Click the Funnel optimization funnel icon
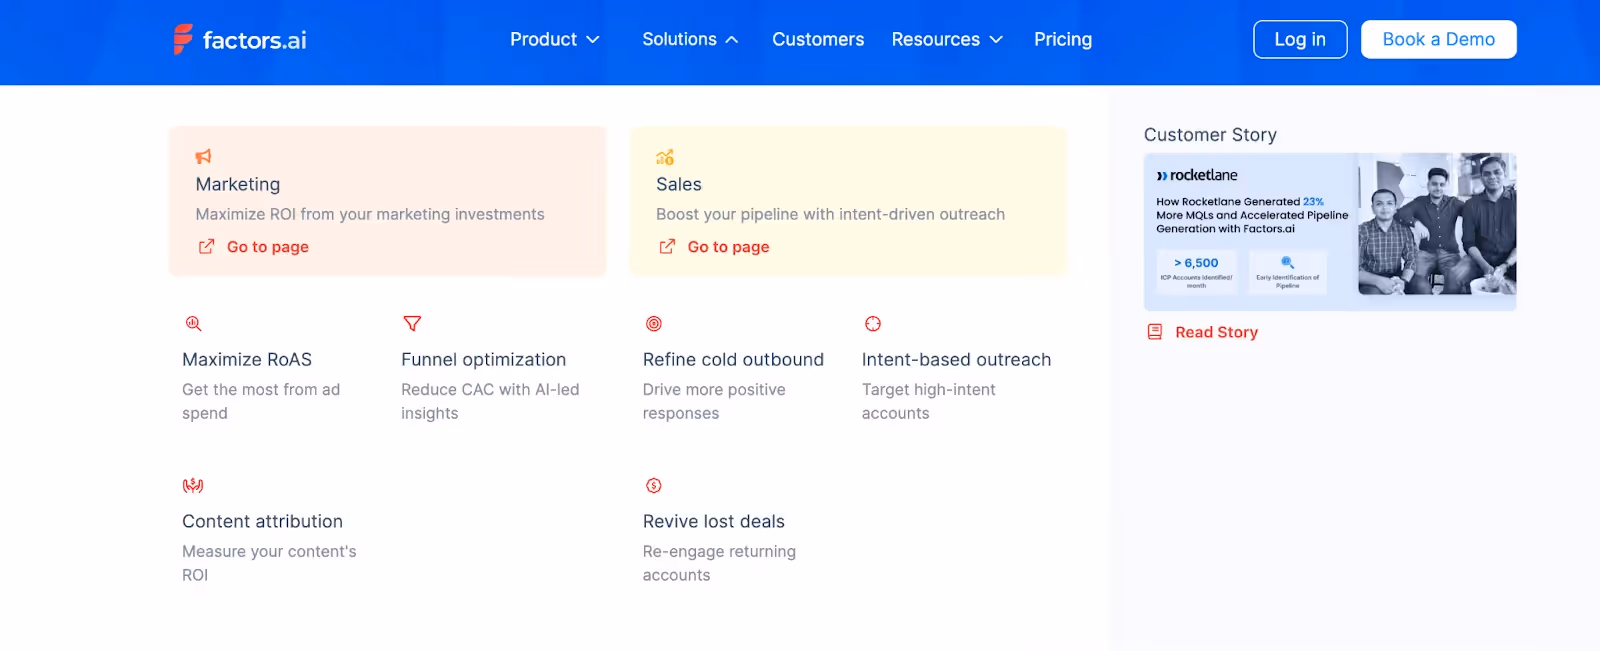Image resolution: width=1600 pixels, height=651 pixels. point(412,324)
